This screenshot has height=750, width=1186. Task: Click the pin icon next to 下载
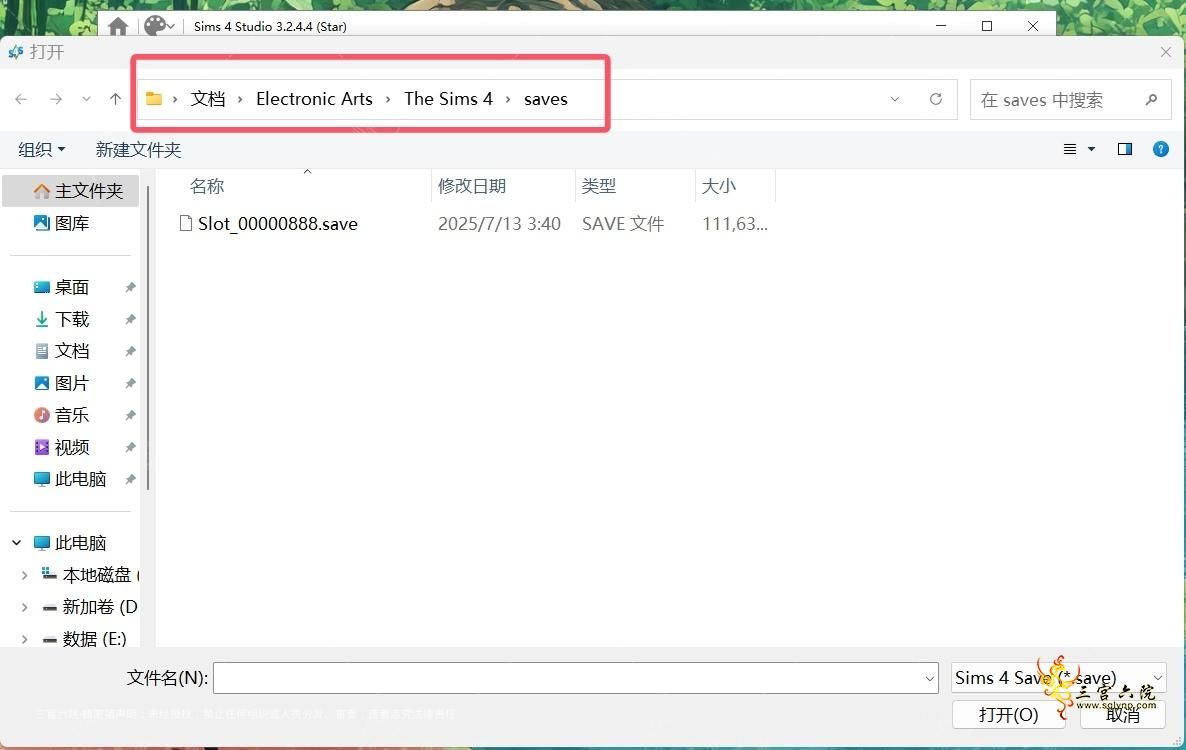[130, 319]
